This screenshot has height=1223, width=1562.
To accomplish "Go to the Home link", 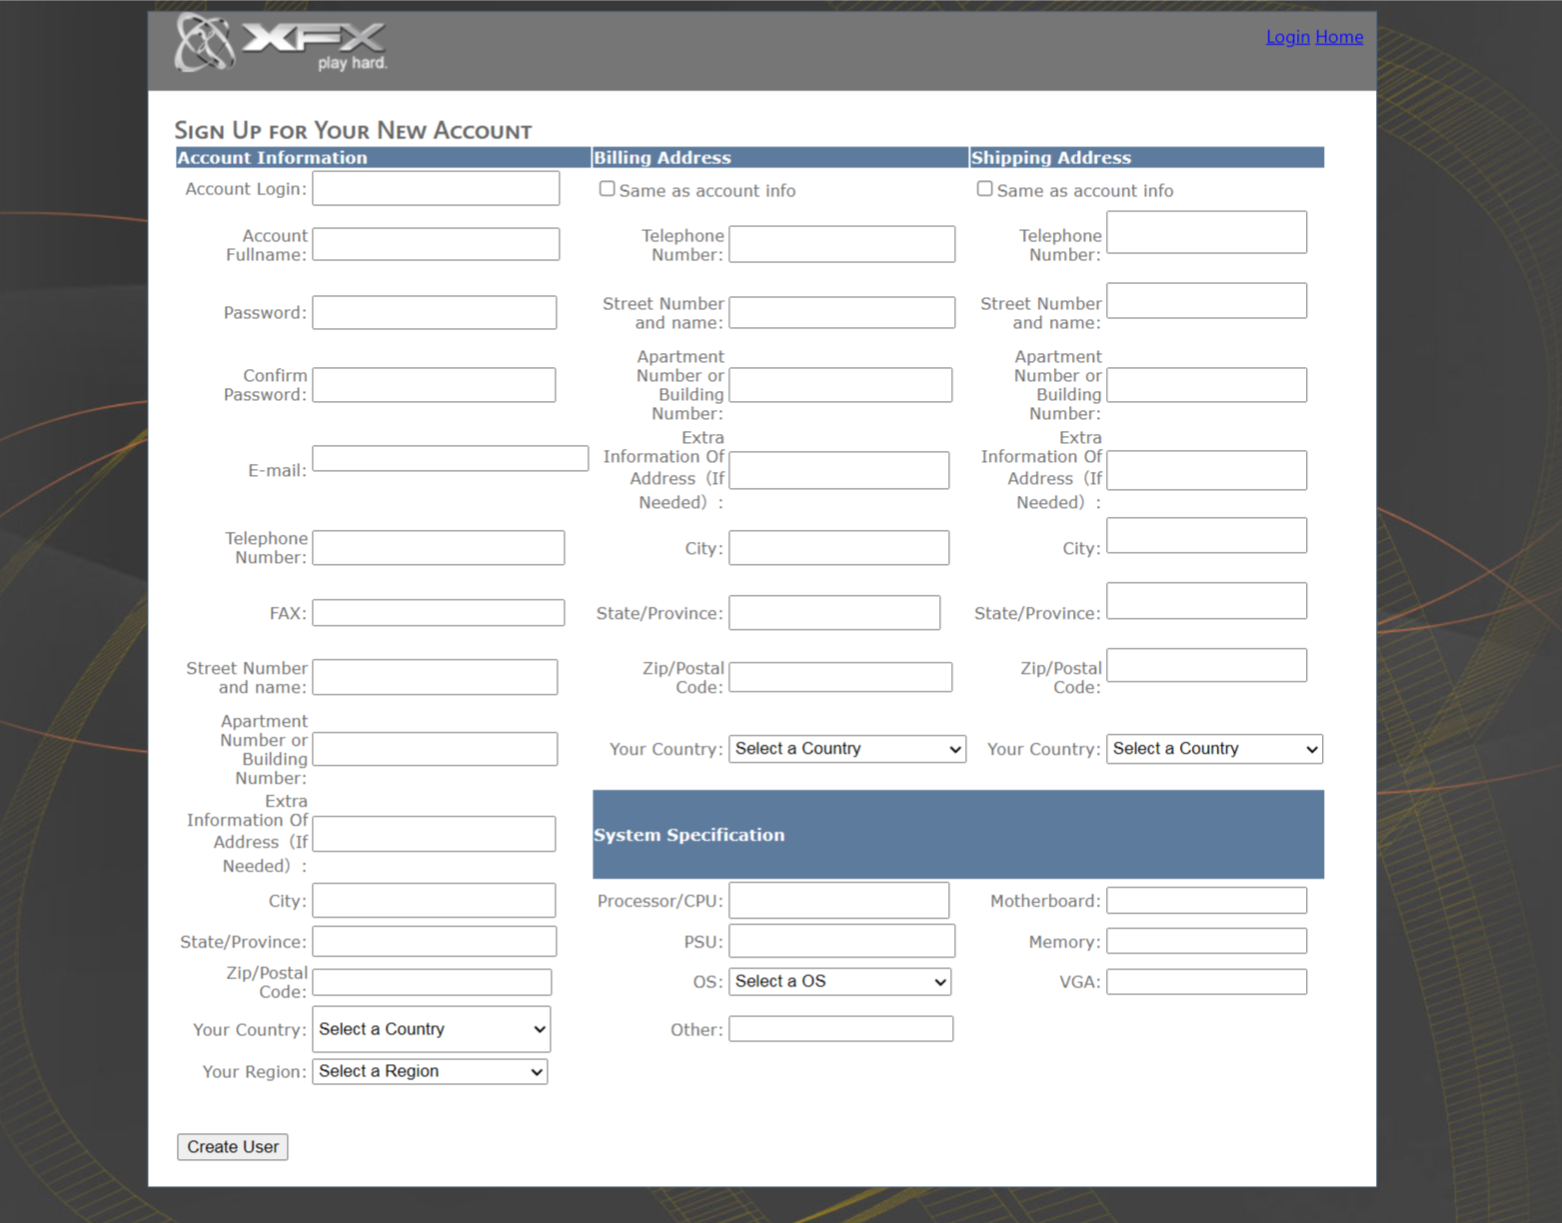I will pos(1339,37).
